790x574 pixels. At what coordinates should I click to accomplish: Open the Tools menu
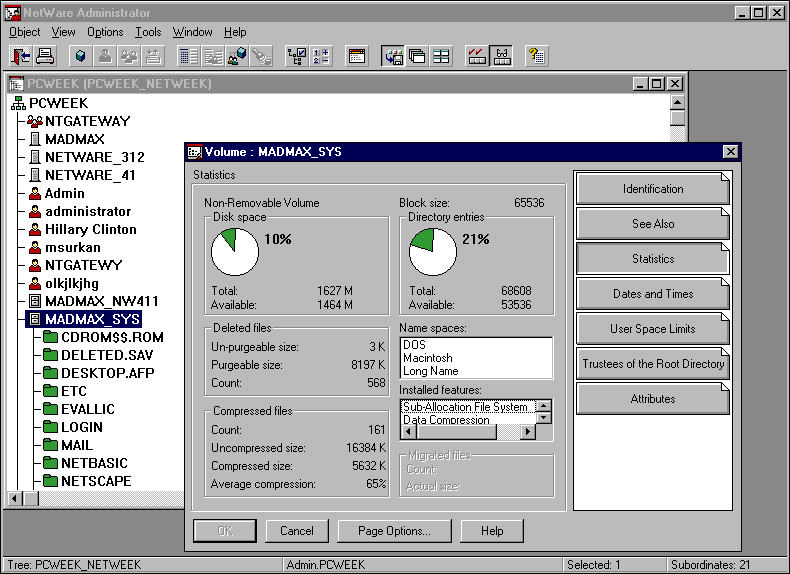click(148, 32)
